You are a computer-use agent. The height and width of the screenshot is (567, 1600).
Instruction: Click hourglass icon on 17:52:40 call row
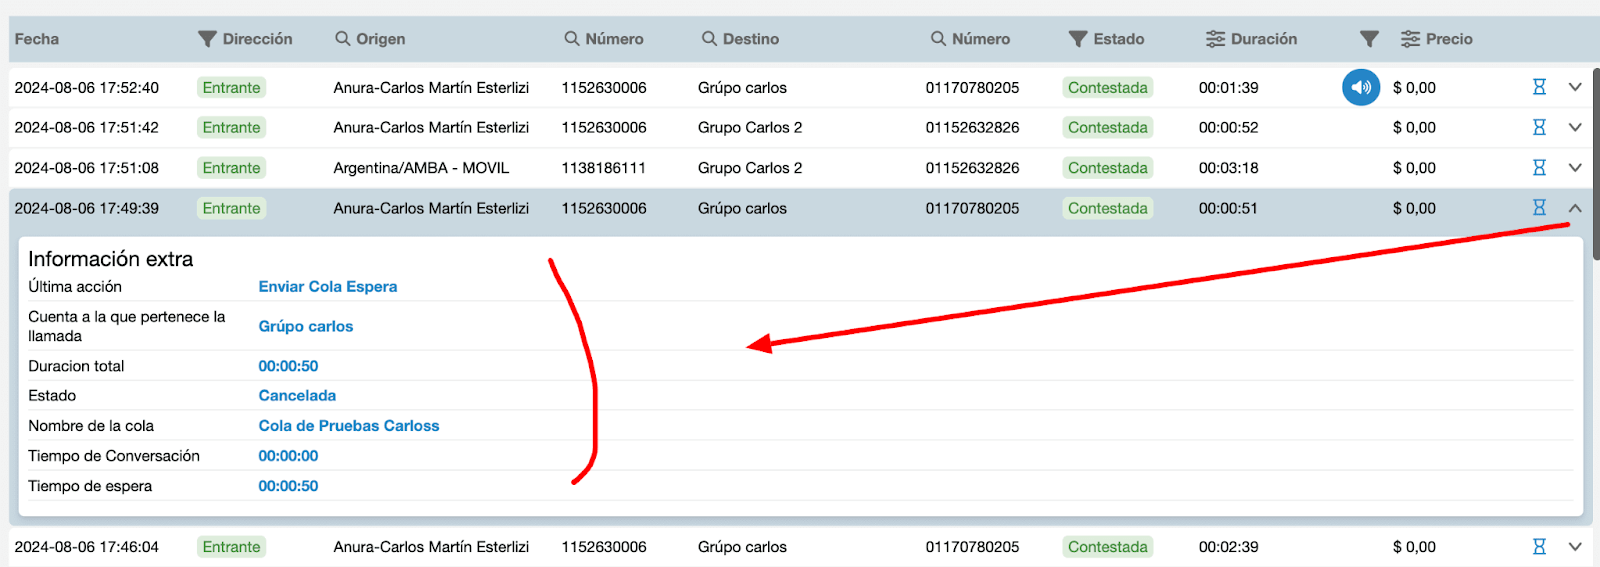pyautogui.click(x=1539, y=88)
